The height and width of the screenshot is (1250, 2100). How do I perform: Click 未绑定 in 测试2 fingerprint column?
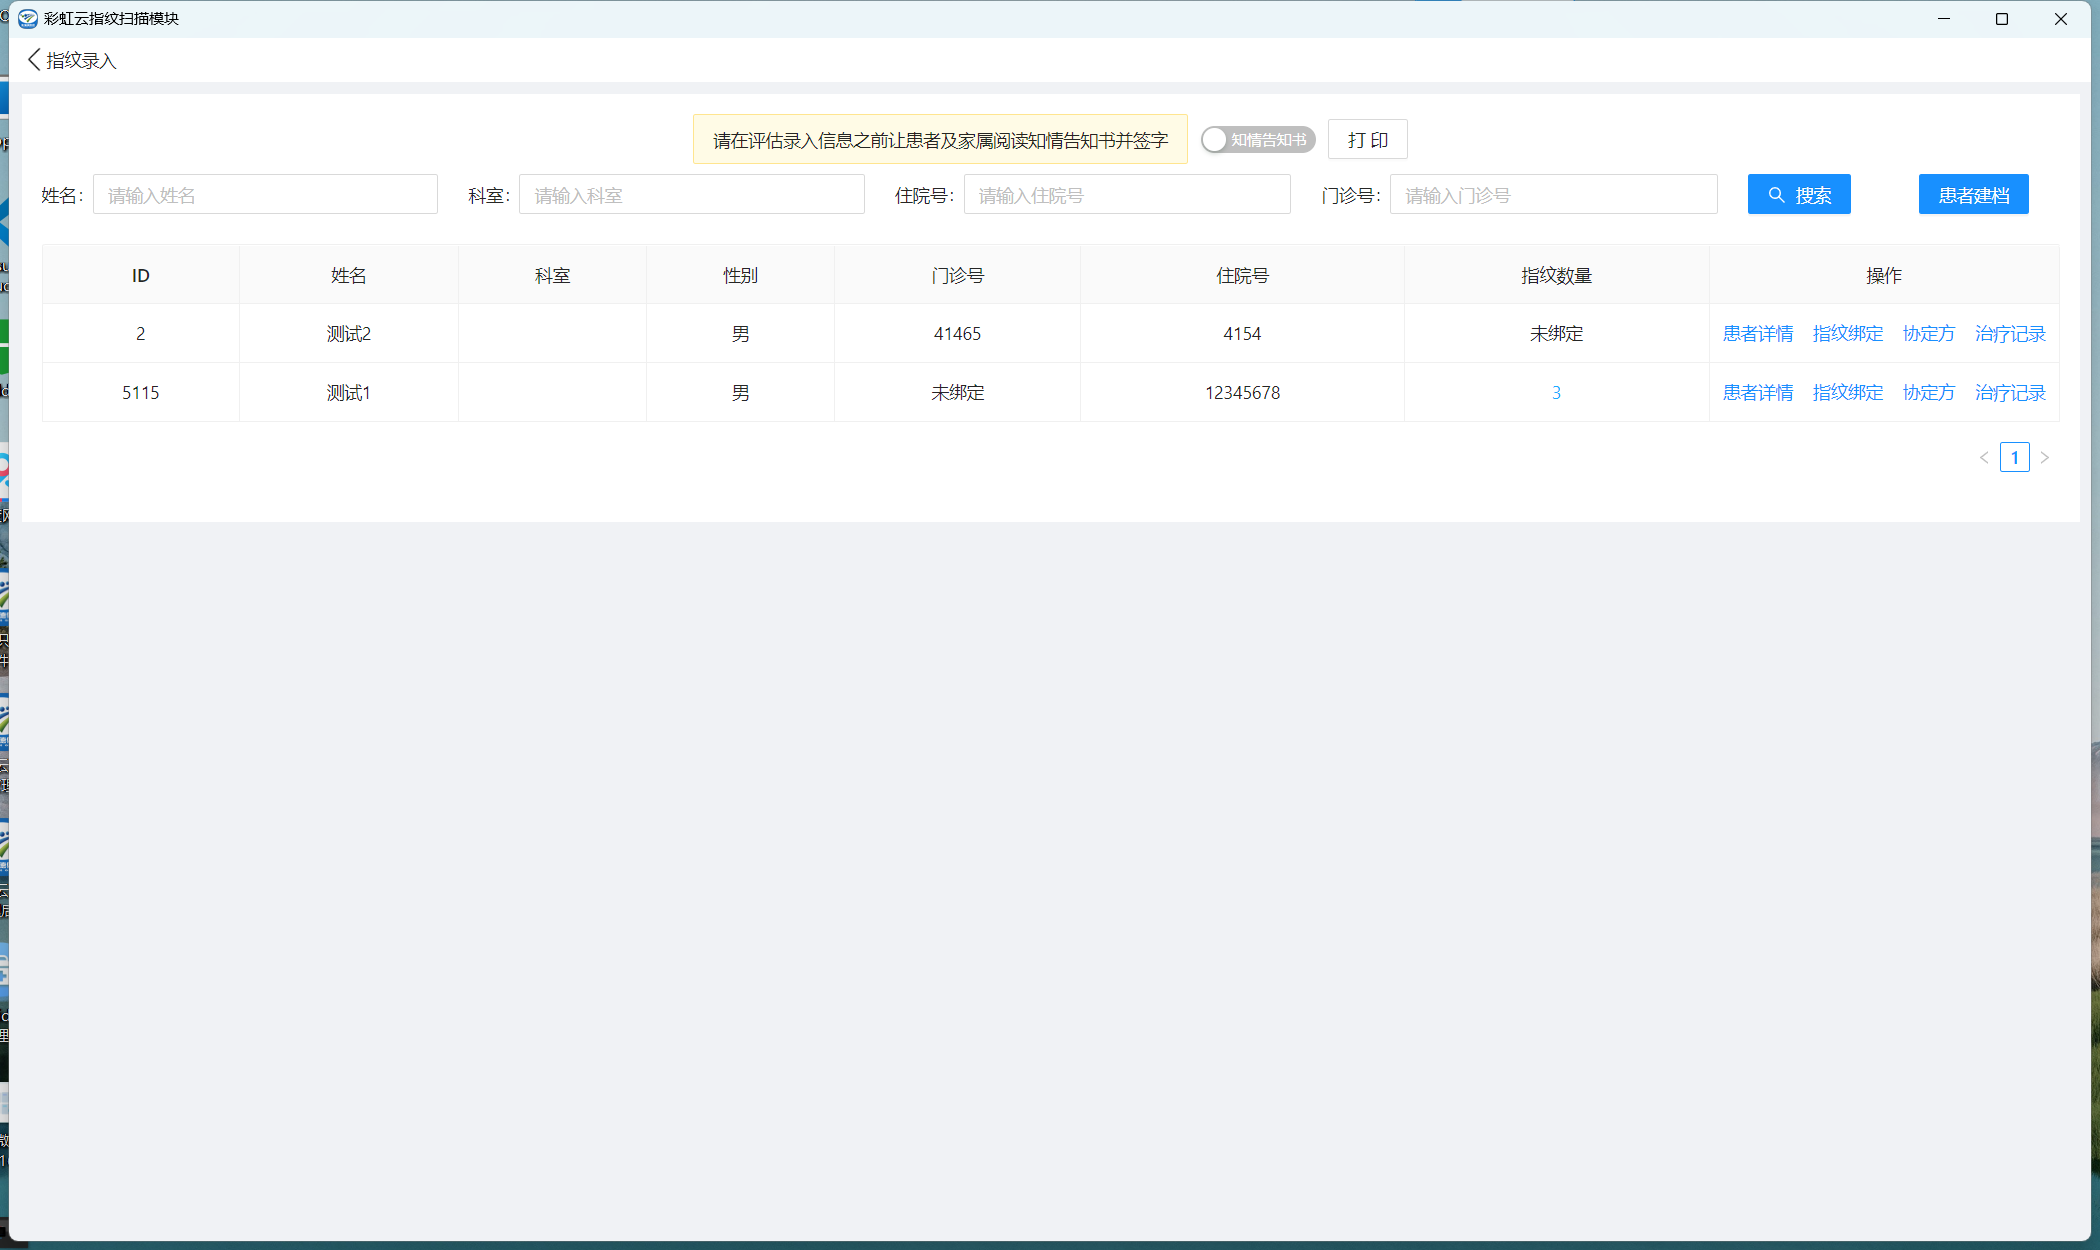click(x=1556, y=334)
